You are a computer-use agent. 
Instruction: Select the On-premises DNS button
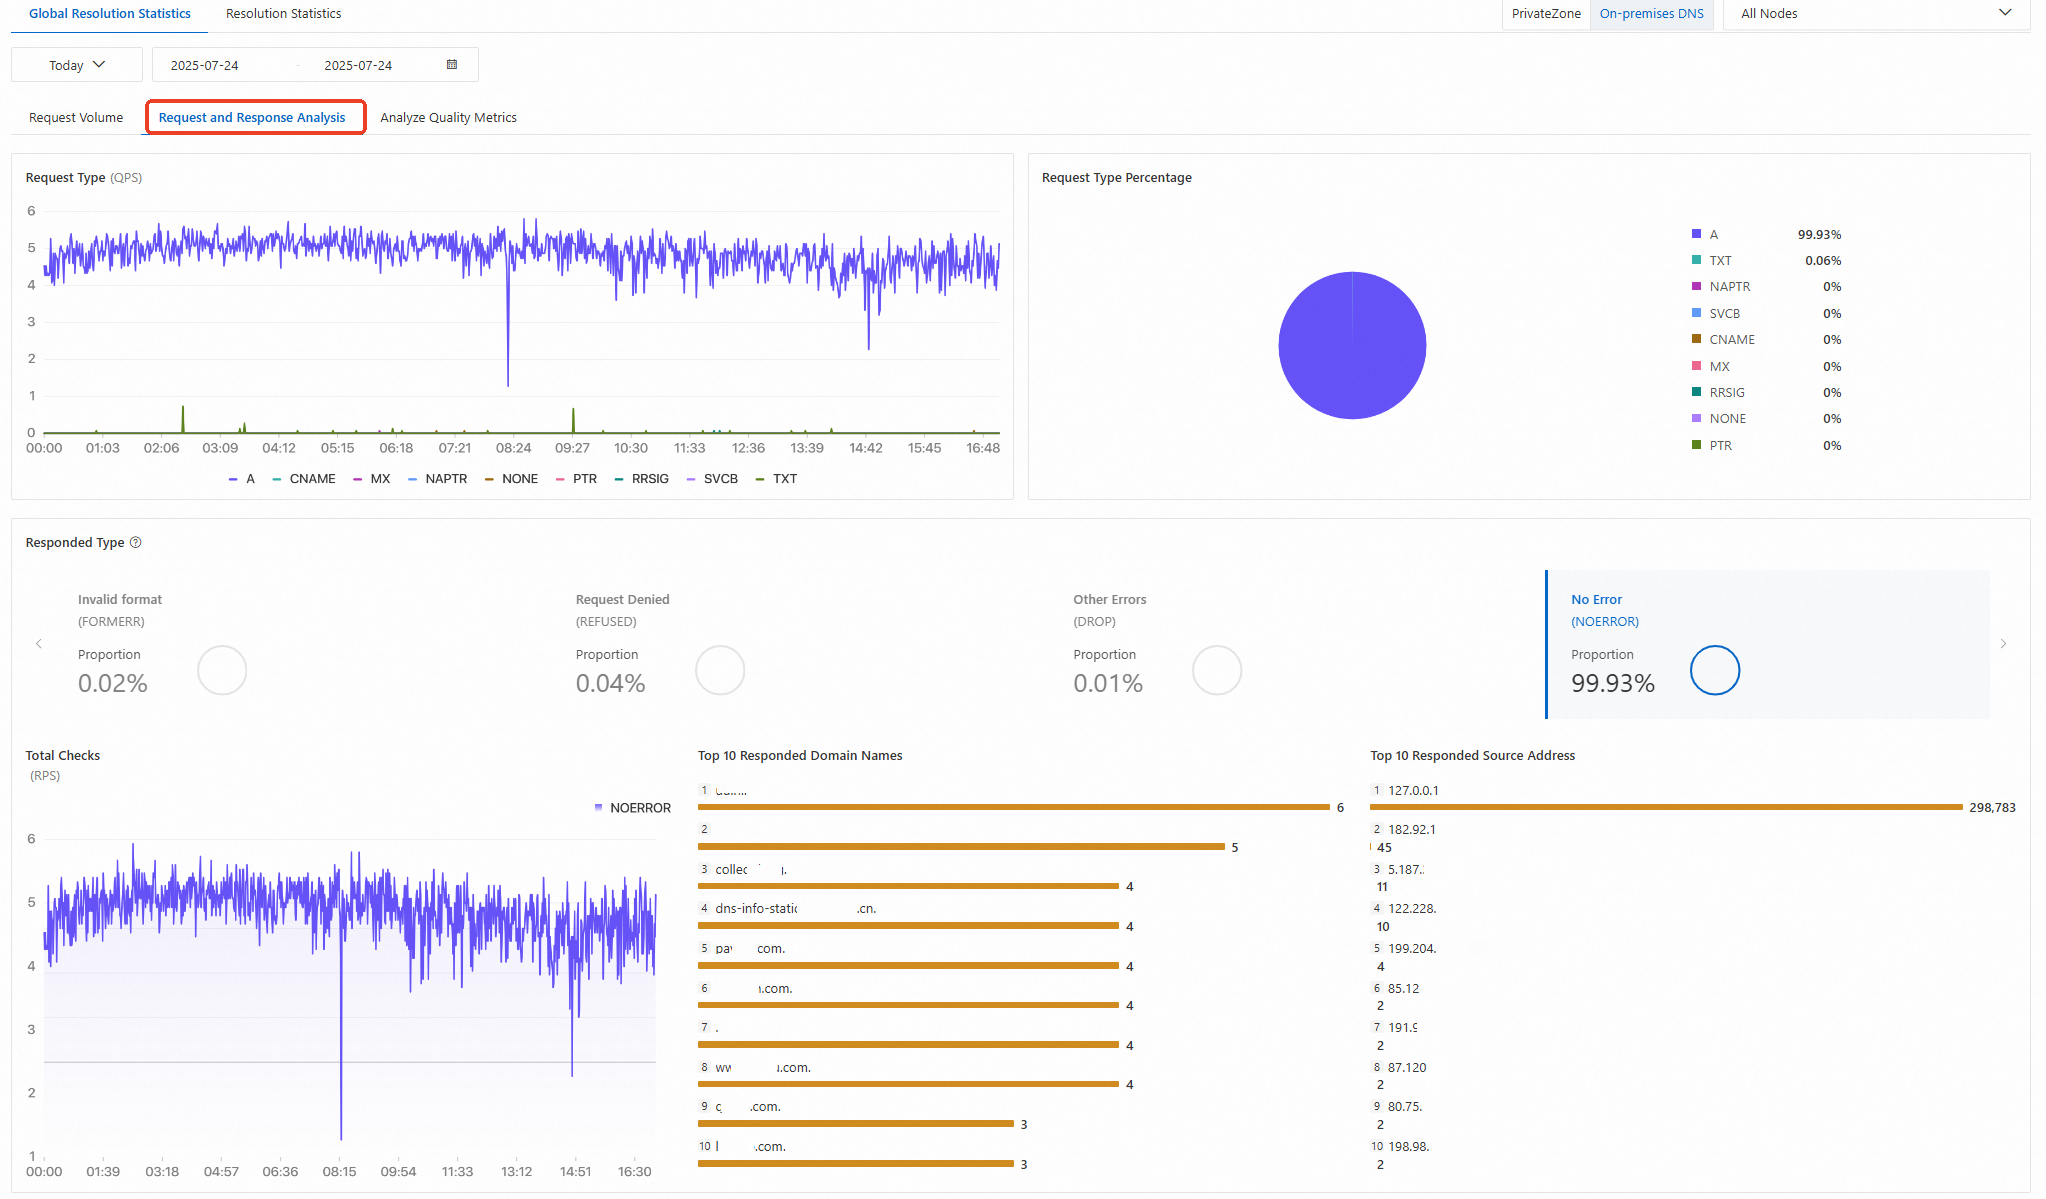[x=1651, y=14]
